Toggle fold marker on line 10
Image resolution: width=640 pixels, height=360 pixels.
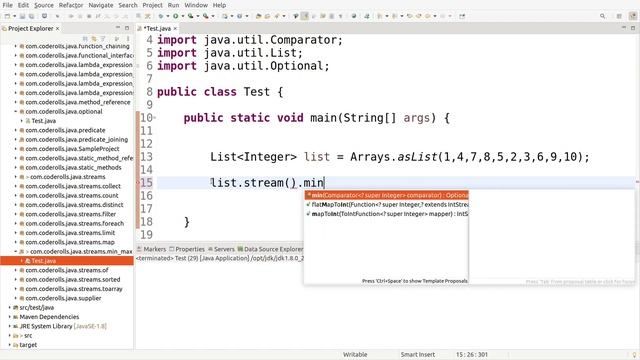[x=155, y=118]
